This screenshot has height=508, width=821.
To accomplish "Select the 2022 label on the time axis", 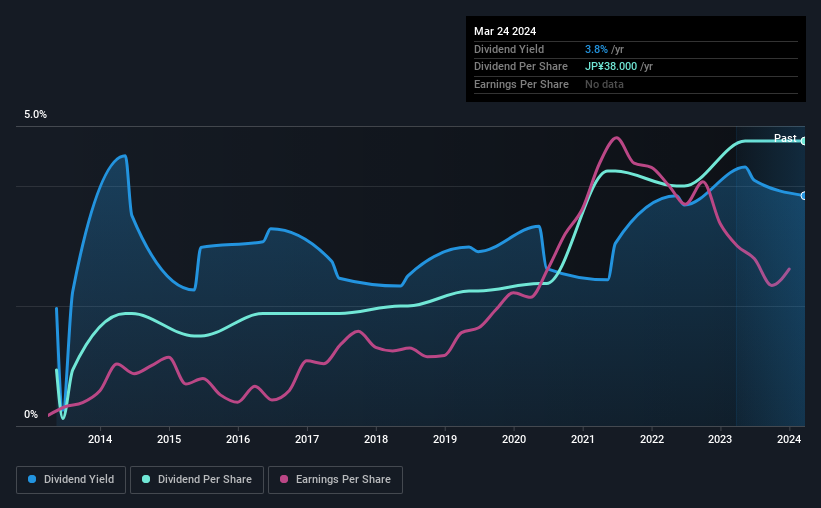I will (x=652, y=439).
